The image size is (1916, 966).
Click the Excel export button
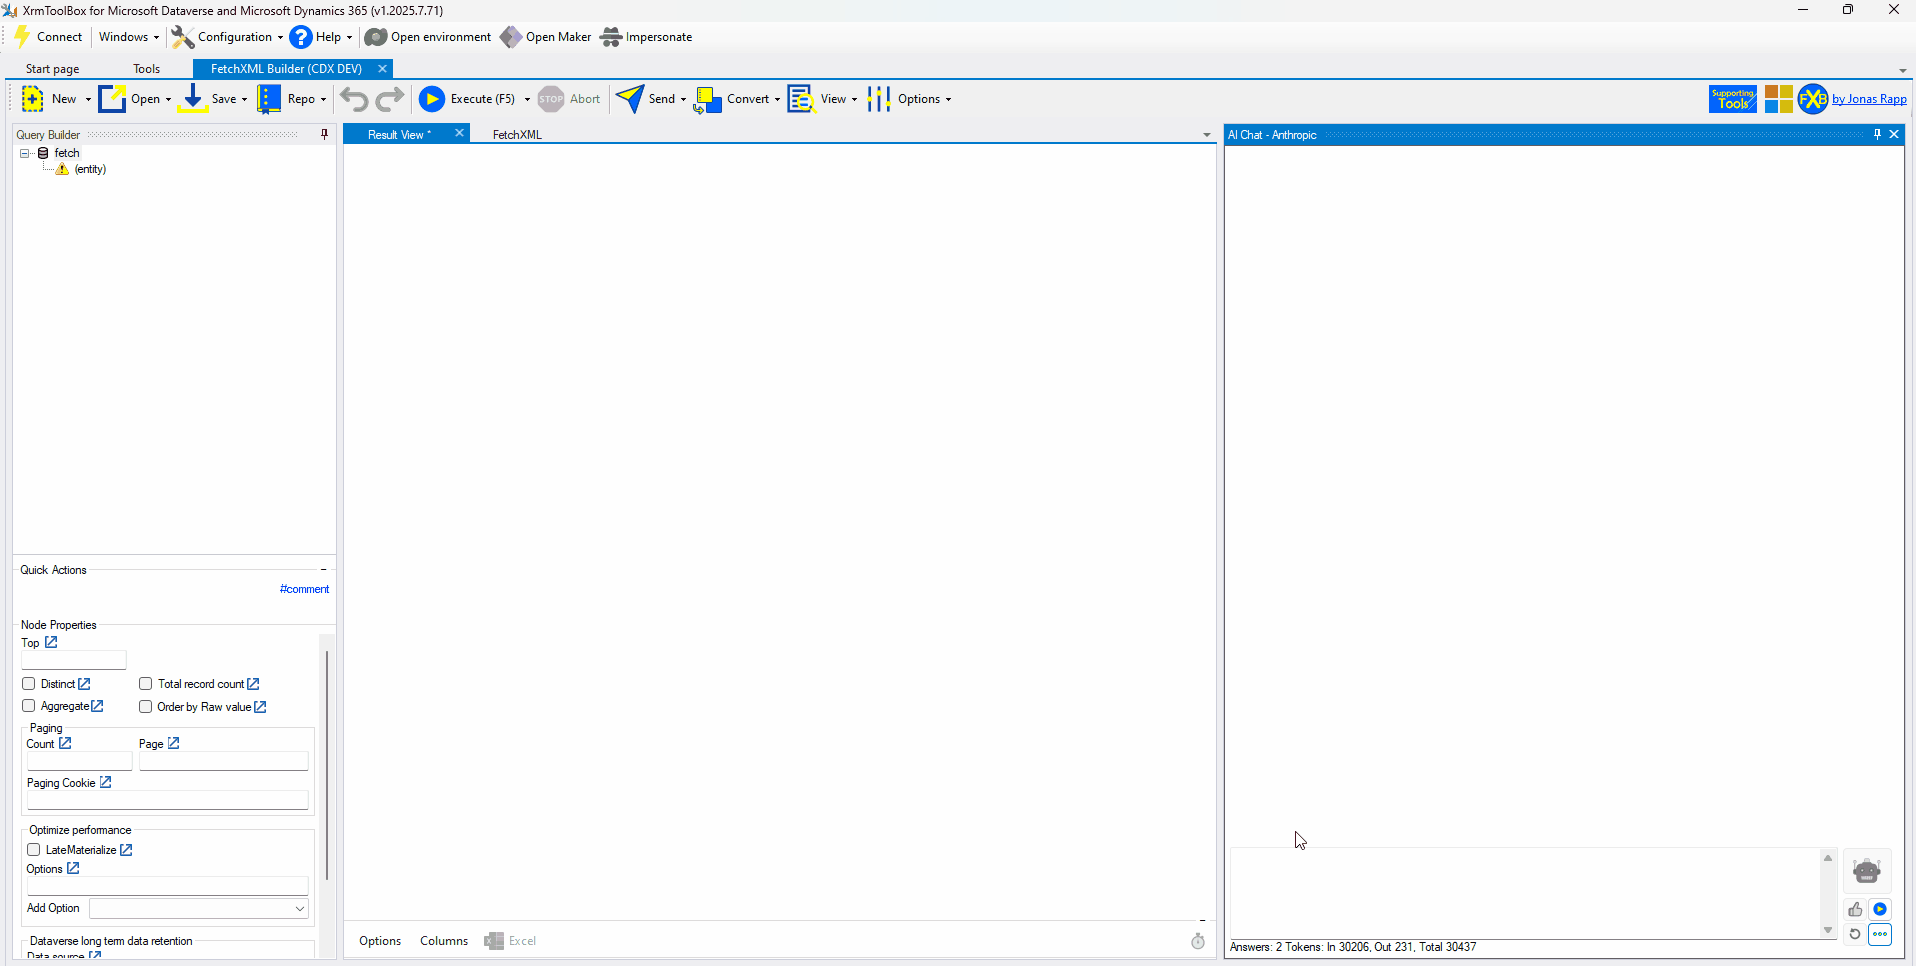point(510,941)
